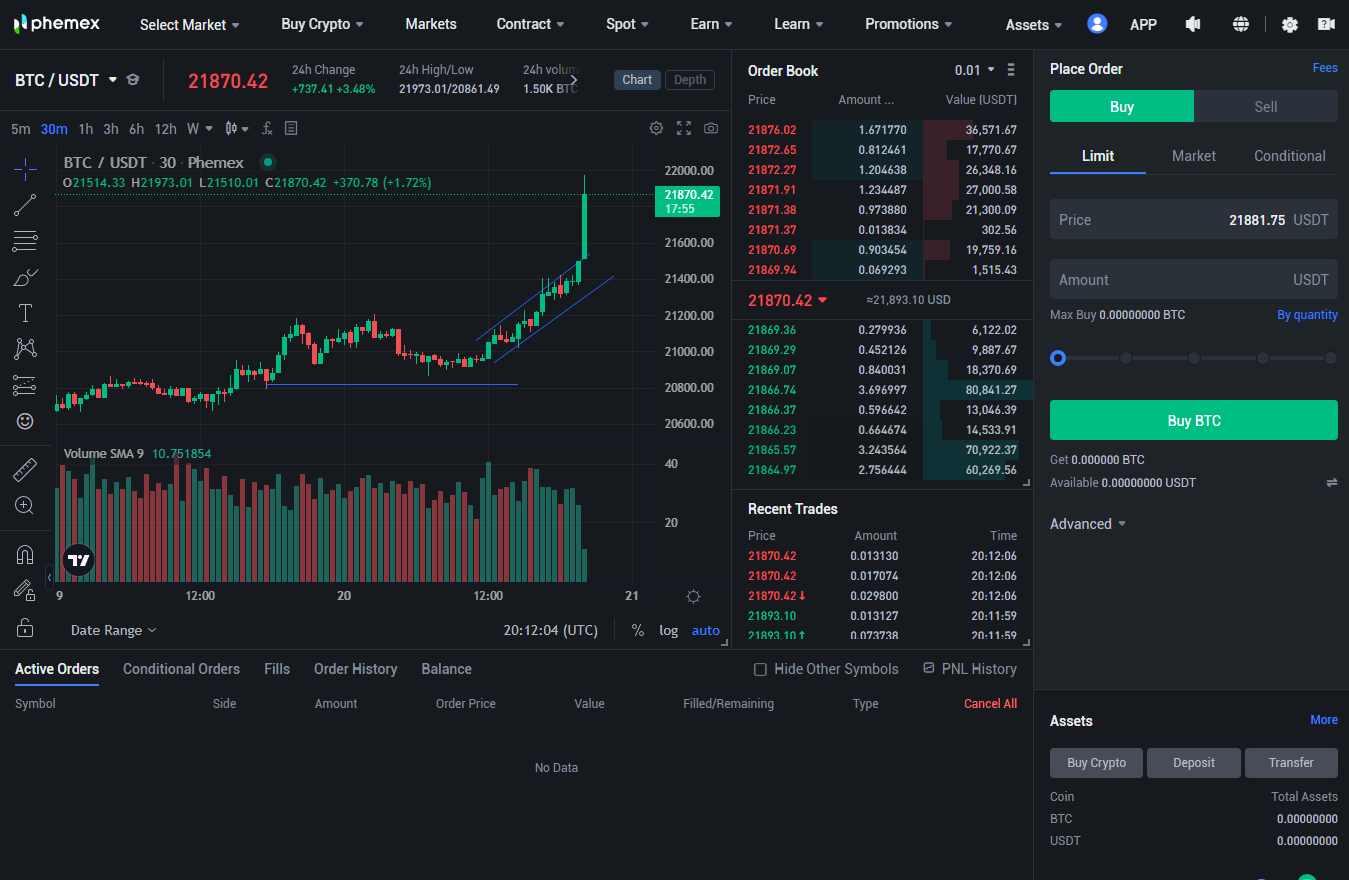
Task: Toggle lock all drawing tools
Action: [x=25, y=627]
